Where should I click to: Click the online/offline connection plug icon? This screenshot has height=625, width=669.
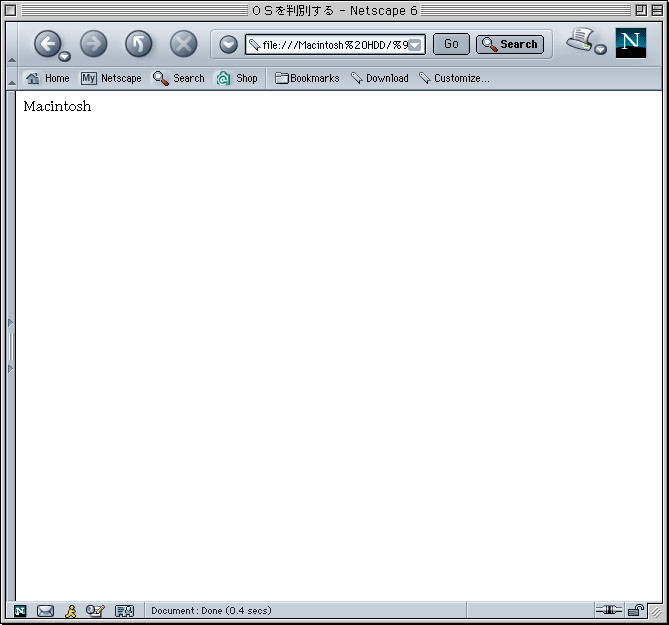point(608,610)
